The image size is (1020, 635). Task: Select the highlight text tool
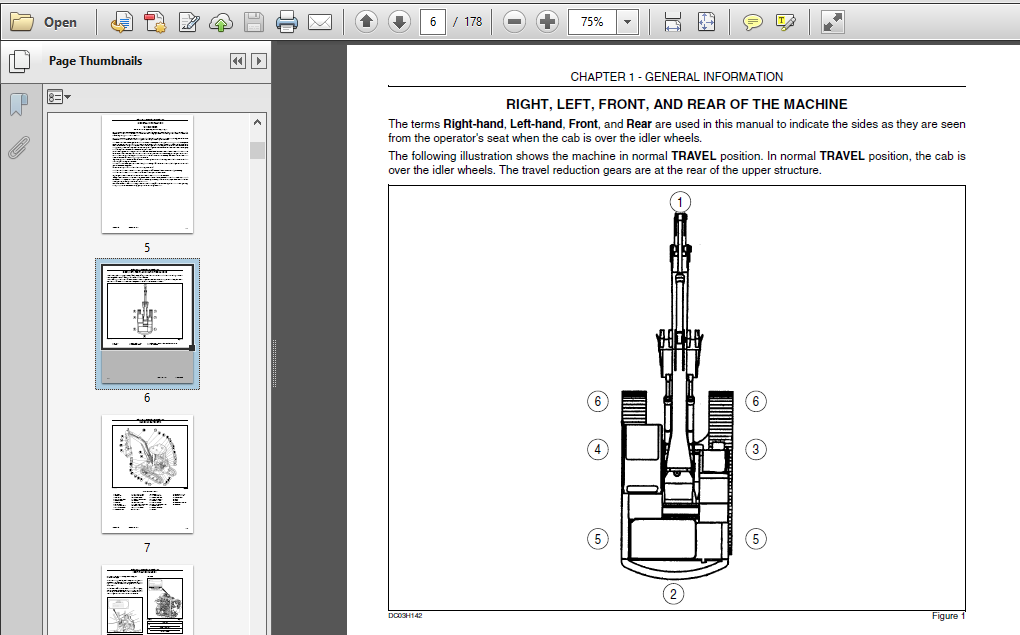pyautogui.click(x=786, y=23)
